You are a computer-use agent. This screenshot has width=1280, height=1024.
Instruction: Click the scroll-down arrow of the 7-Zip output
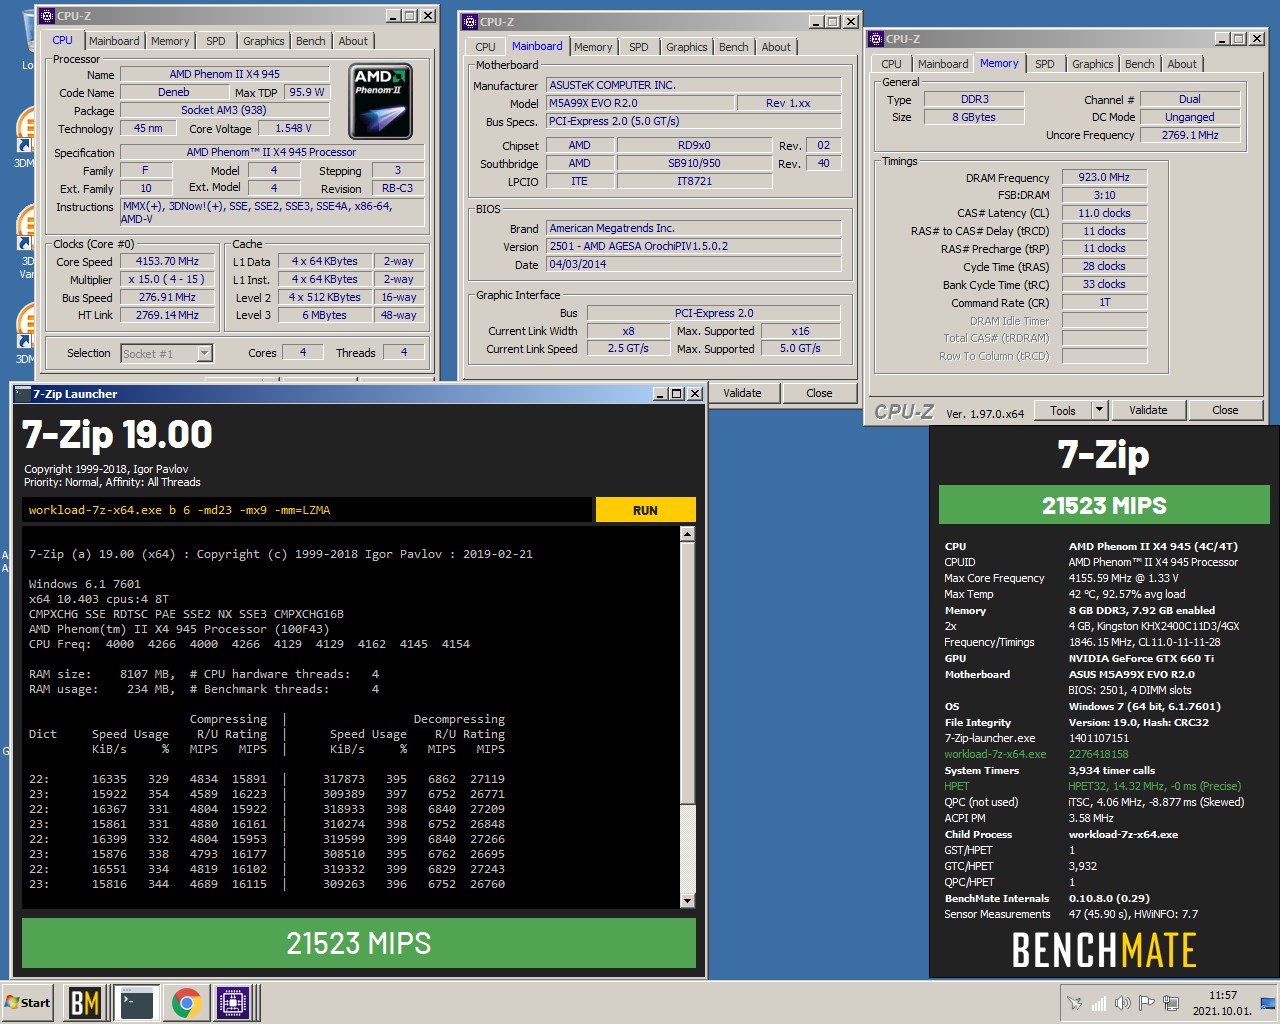(687, 900)
